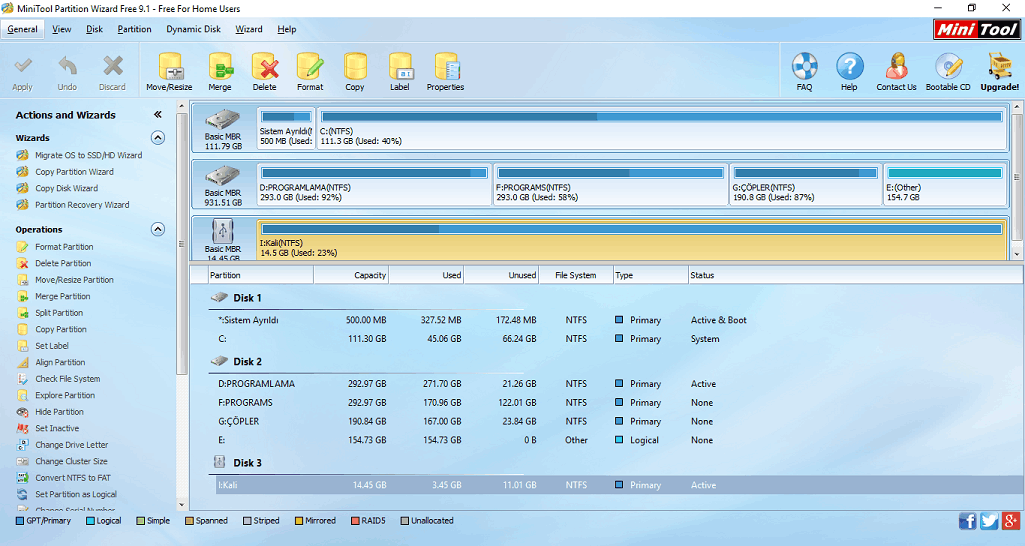Image resolution: width=1025 pixels, height=546 pixels.
Task: Collapse the Wizards section
Action: click(158, 138)
